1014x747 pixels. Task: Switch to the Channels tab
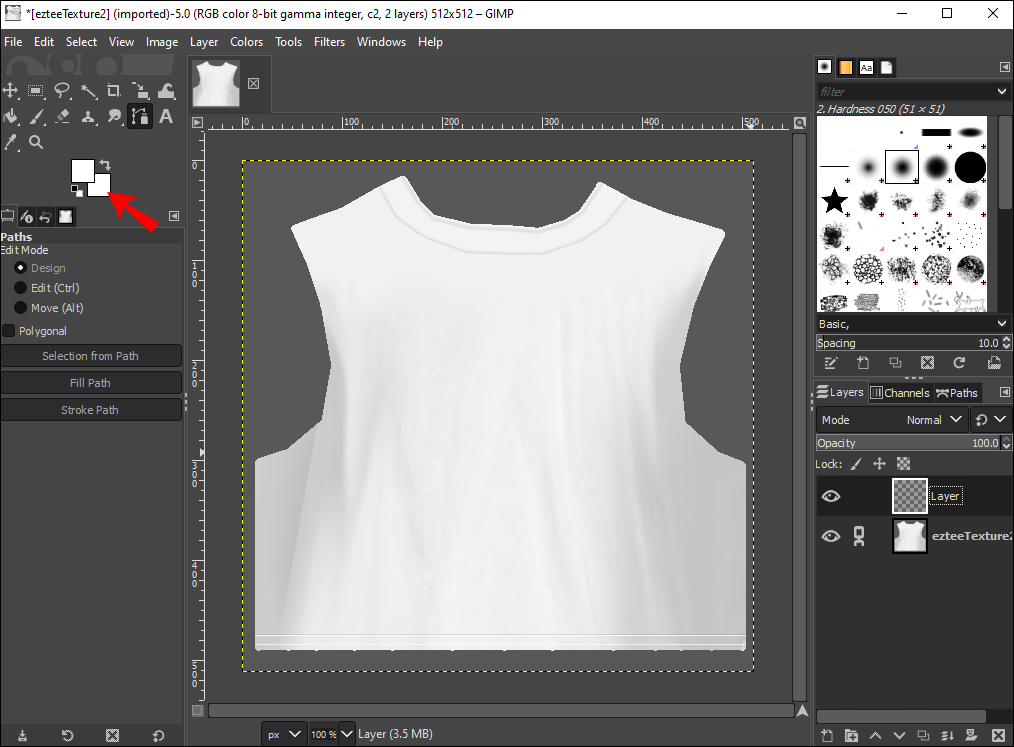(x=900, y=393)
